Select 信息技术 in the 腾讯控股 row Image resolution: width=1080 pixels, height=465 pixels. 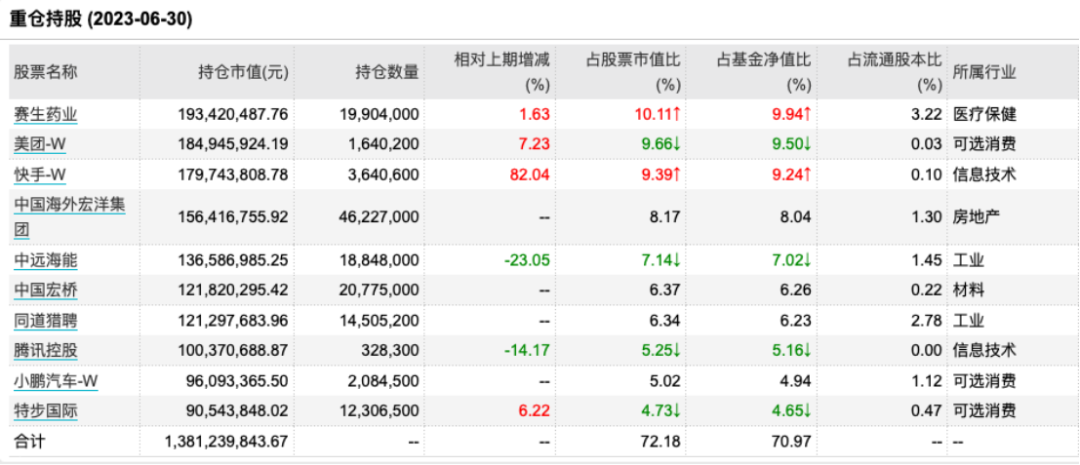coord(984,351)
